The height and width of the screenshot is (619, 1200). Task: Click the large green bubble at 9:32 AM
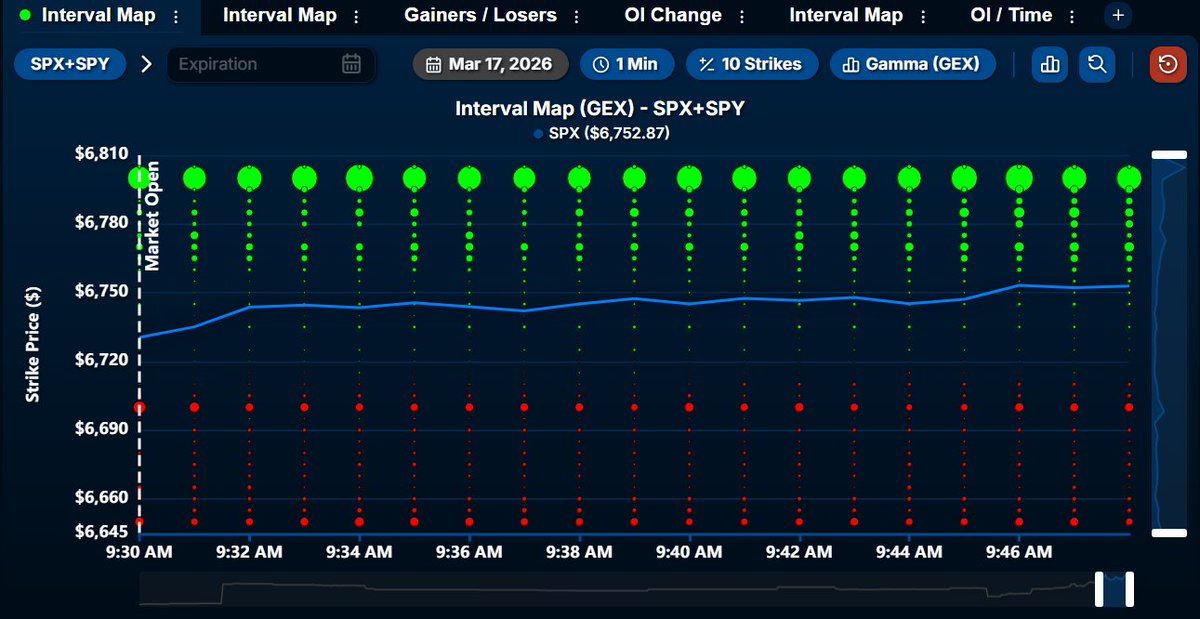click(x=249, y=179)
